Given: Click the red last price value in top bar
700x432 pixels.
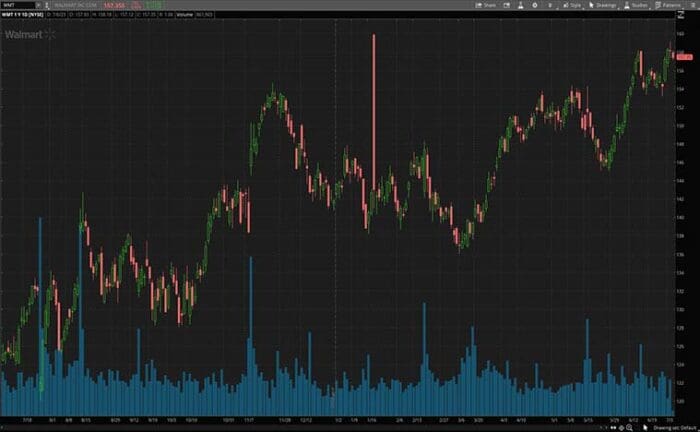Looking at the screenshot, I should (x=114, y=5).
